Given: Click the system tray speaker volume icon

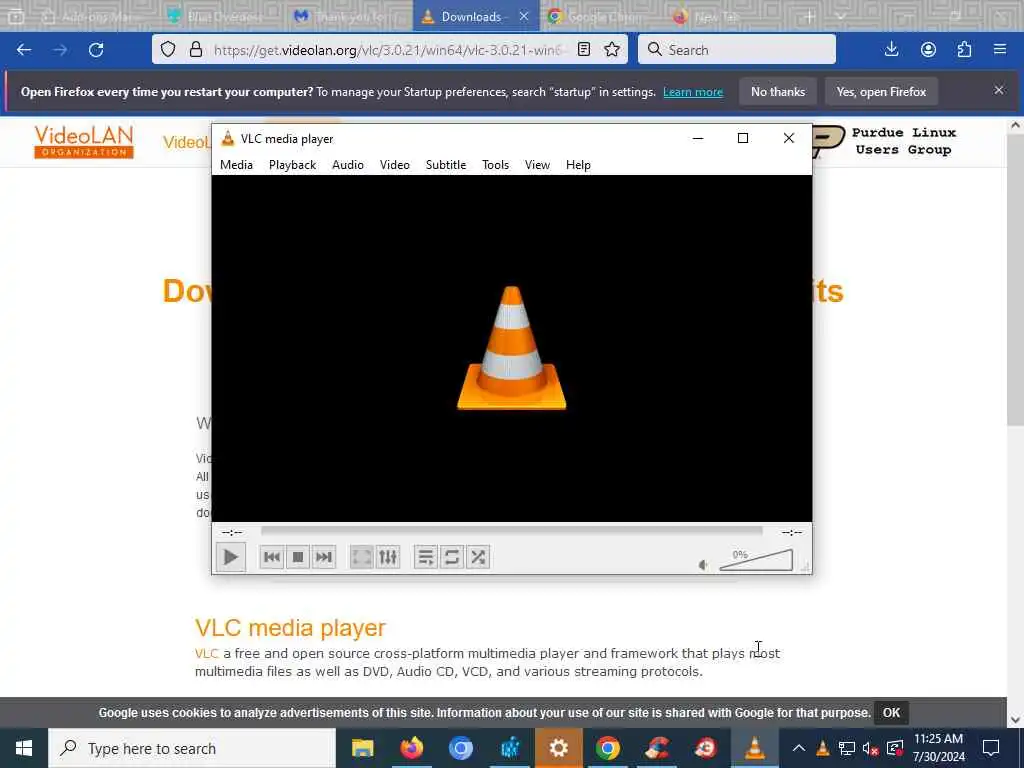Looking at the screenshot, I should [x=871, y=748].
